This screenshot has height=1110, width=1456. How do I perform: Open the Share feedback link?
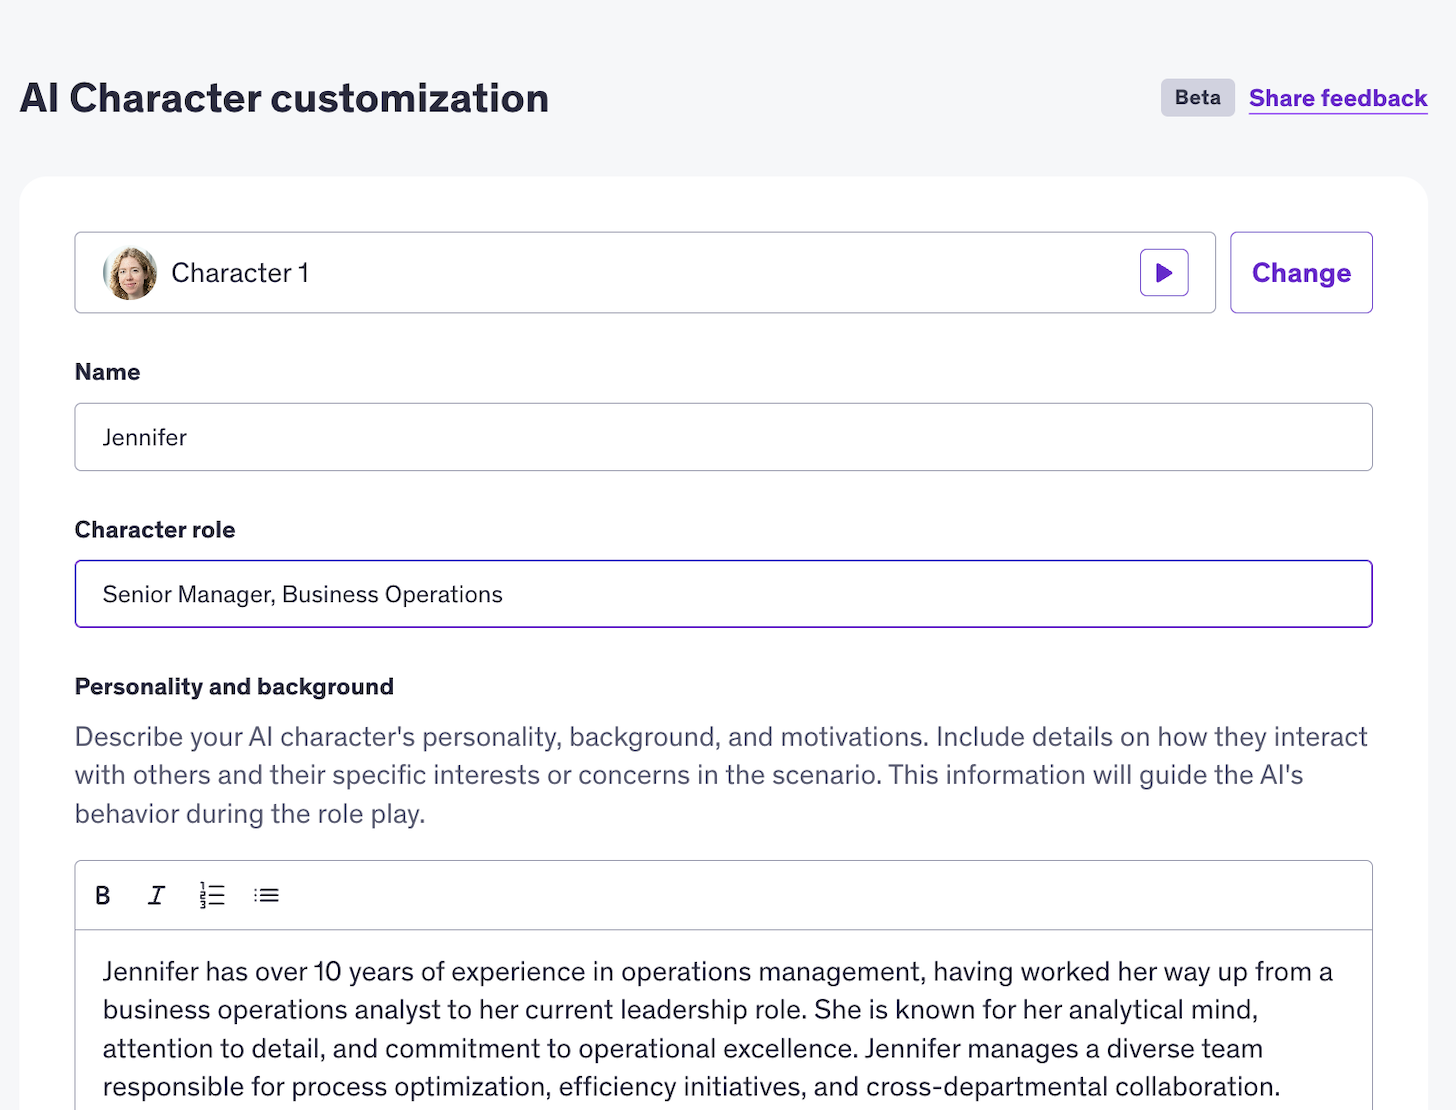1337,98
